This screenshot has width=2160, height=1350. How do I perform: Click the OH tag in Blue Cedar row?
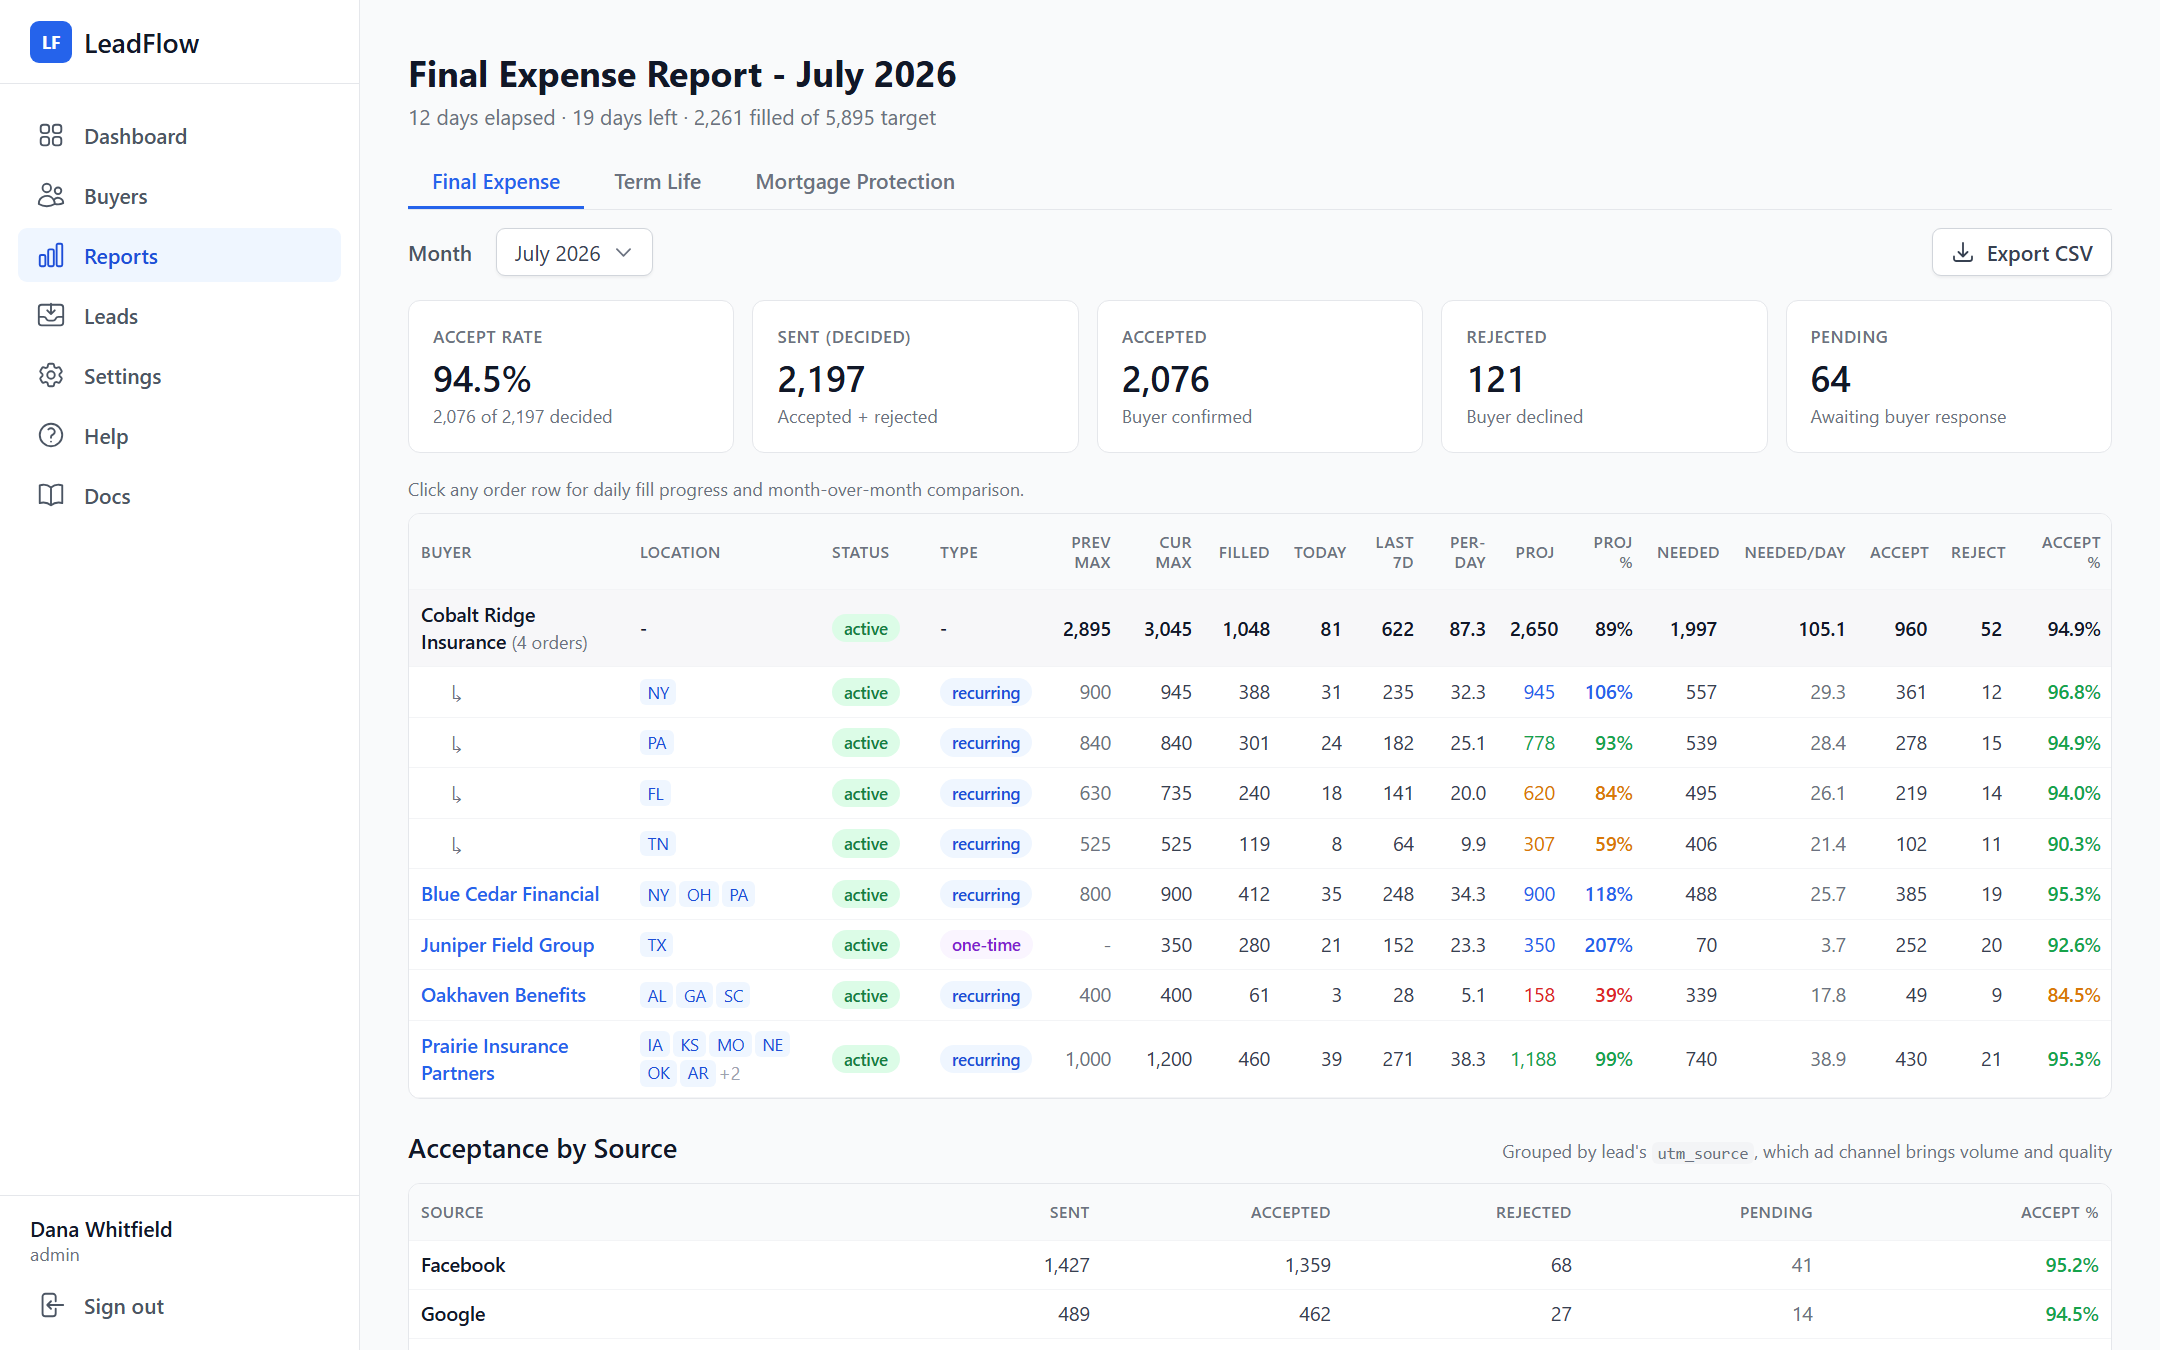[699, 895]
